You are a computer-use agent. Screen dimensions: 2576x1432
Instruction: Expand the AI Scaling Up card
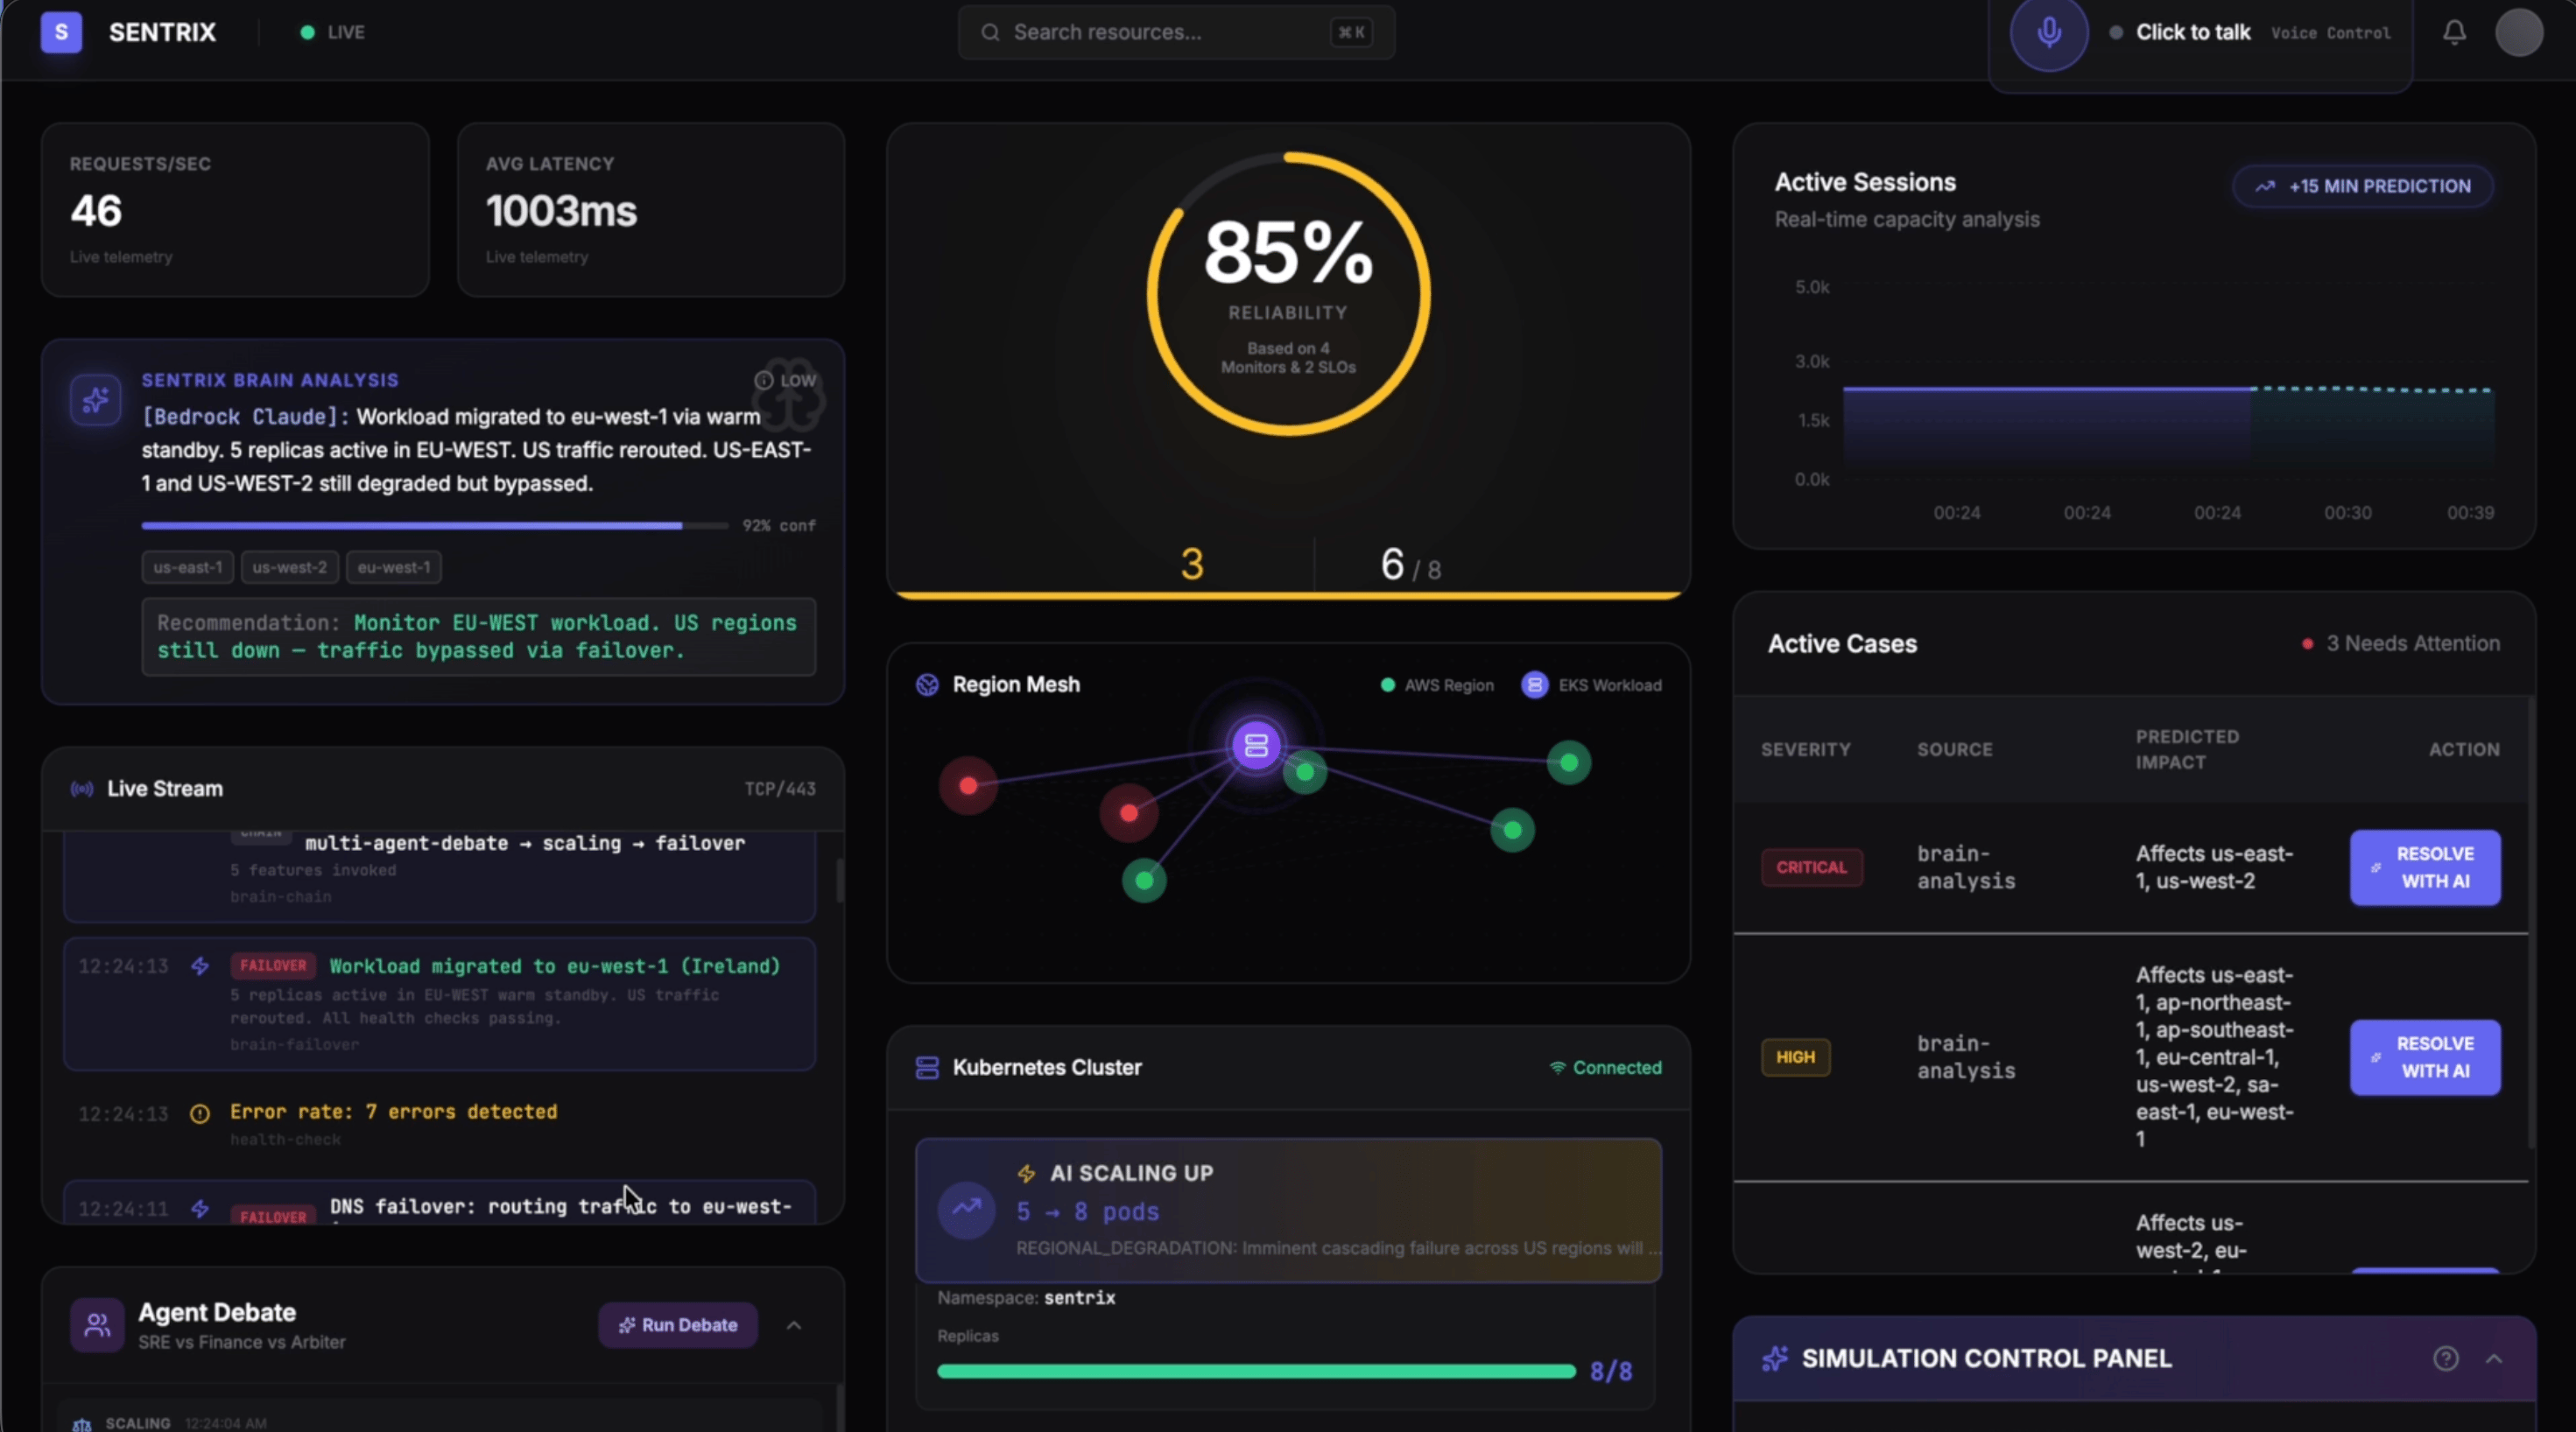tap(1288, 1210)
